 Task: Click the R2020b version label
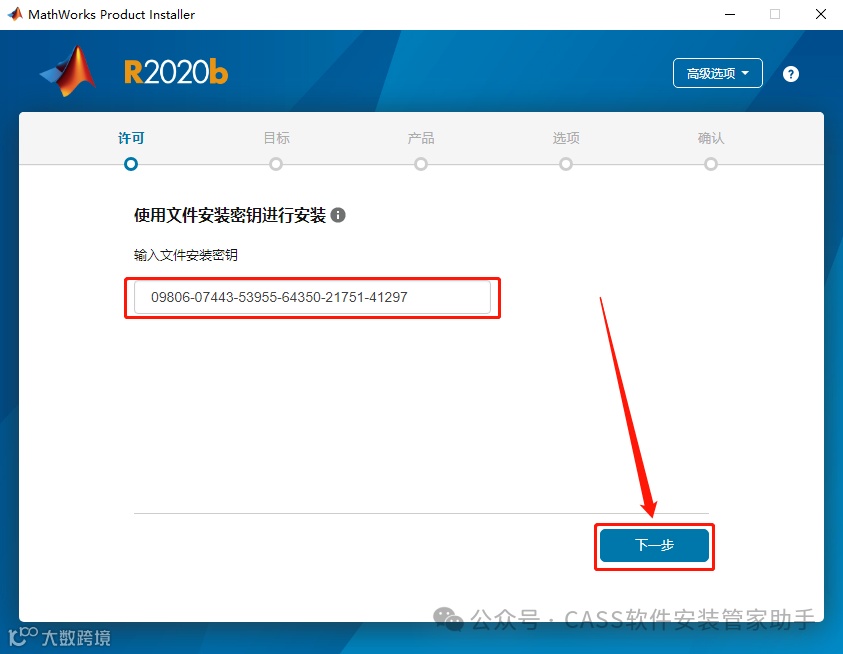[x=176, y=72]
